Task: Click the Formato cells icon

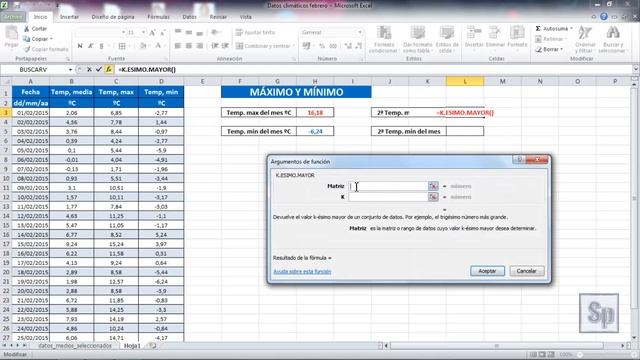Action: [x=517, y=33]
